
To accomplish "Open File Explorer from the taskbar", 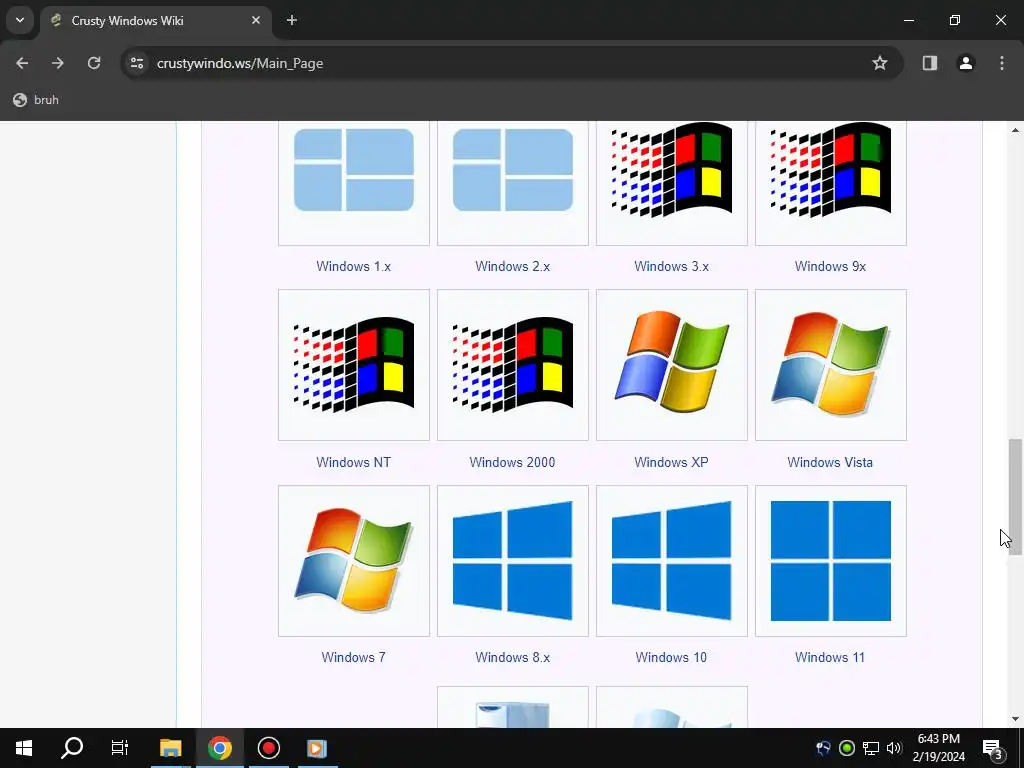I will [170, 748].
